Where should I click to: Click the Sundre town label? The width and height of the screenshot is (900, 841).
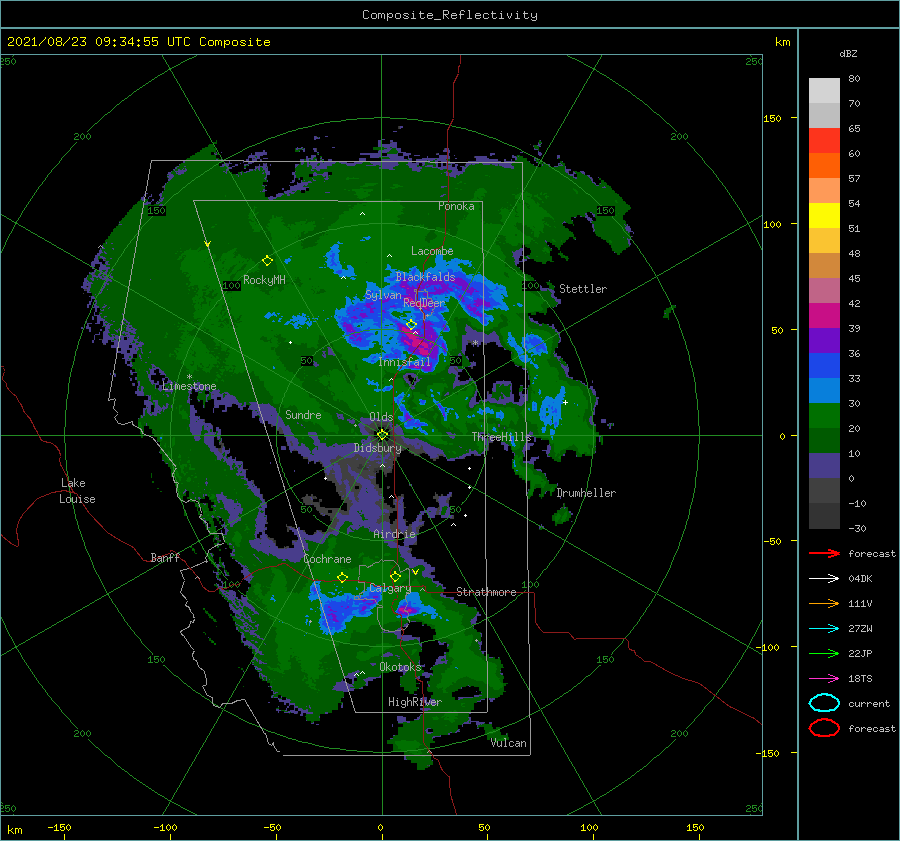303,414
